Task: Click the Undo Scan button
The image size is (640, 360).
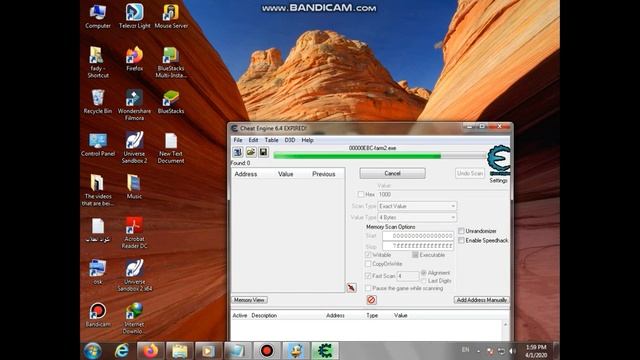Action: pos(470,173)
